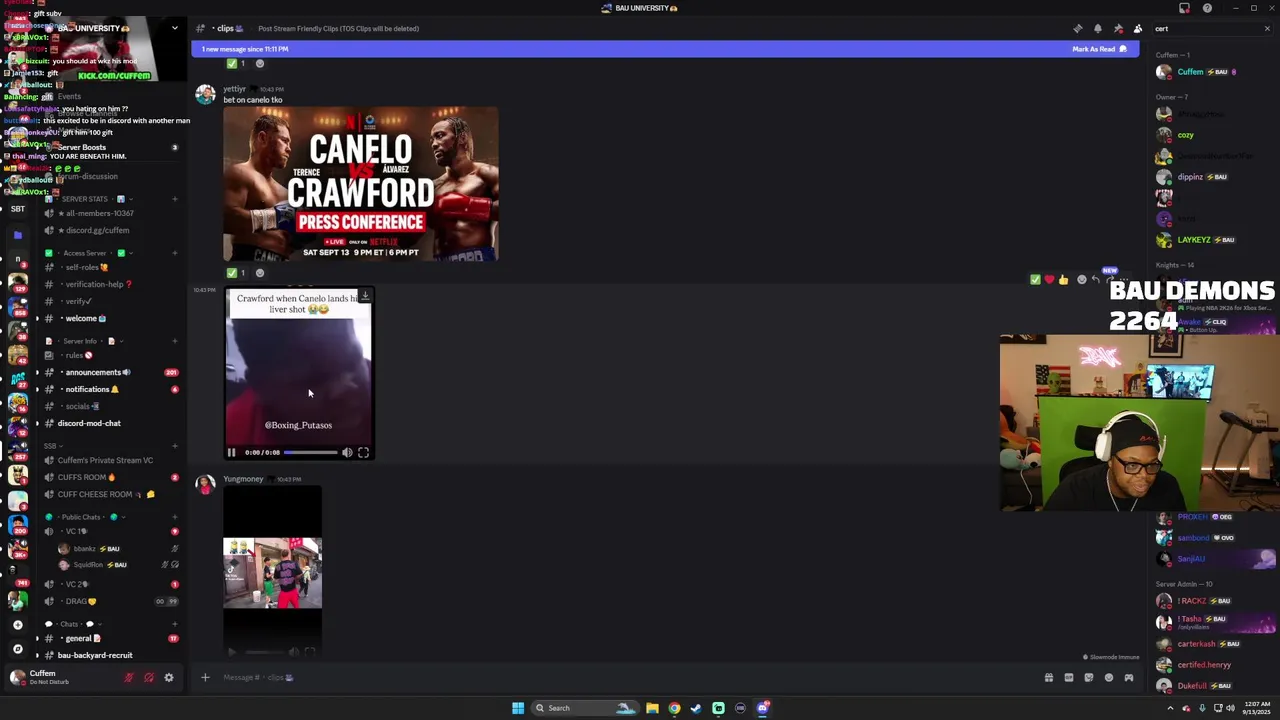Image resolution: width=1280 pixels, height=720 pixels.
Task: Collapse the Chats category
Action: [72, 624]
